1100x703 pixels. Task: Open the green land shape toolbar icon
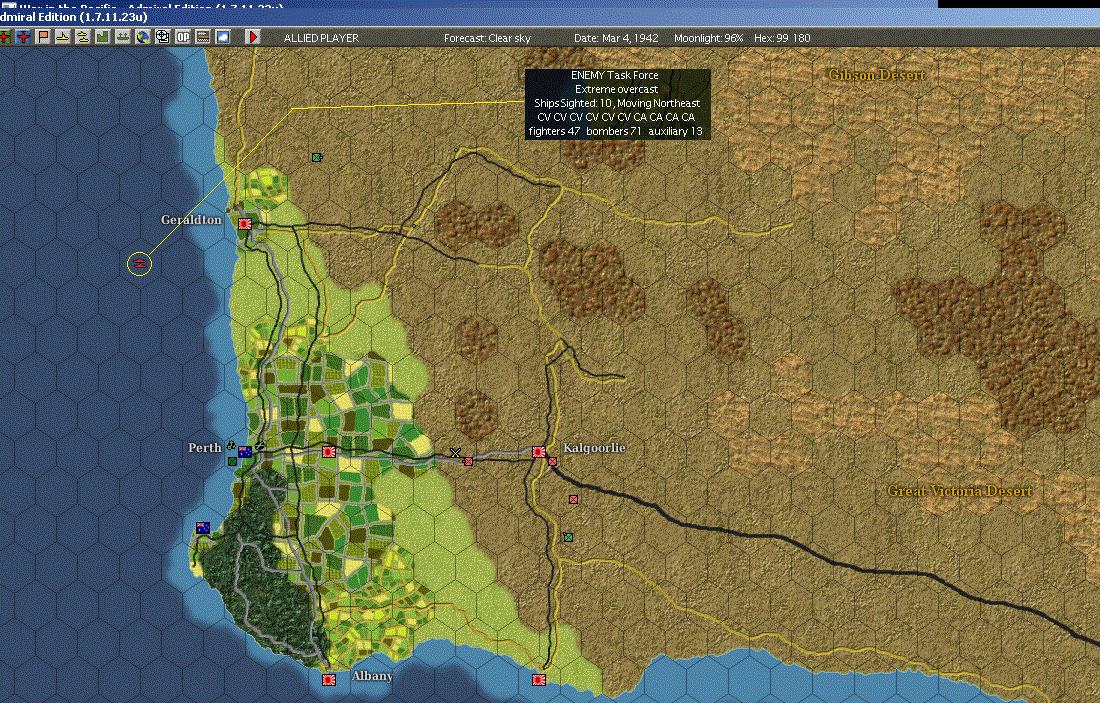pos(102,37)
